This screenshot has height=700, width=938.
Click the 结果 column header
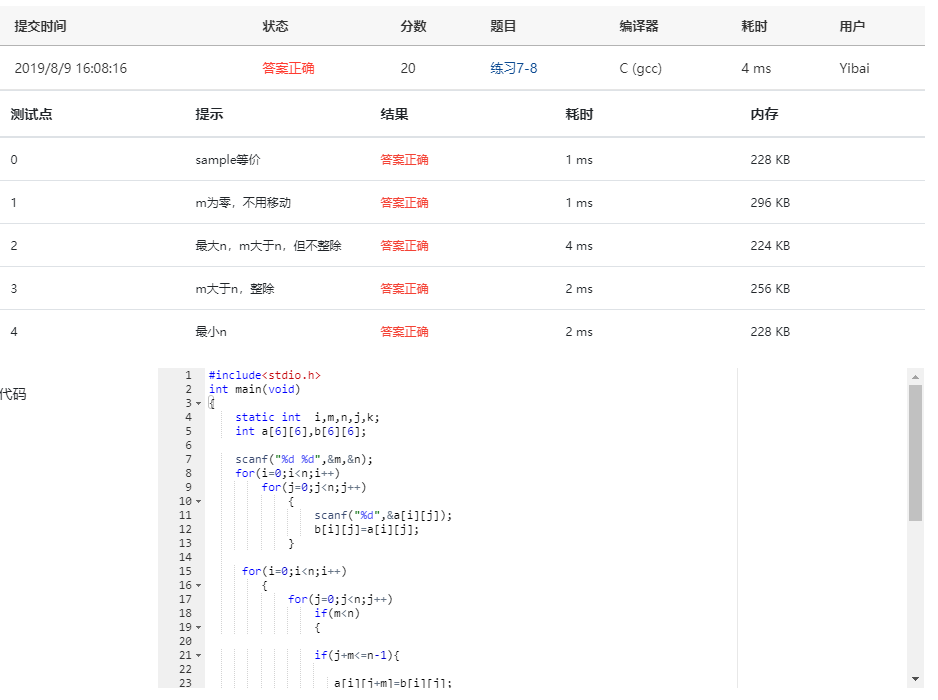click(x=394, y=114)
